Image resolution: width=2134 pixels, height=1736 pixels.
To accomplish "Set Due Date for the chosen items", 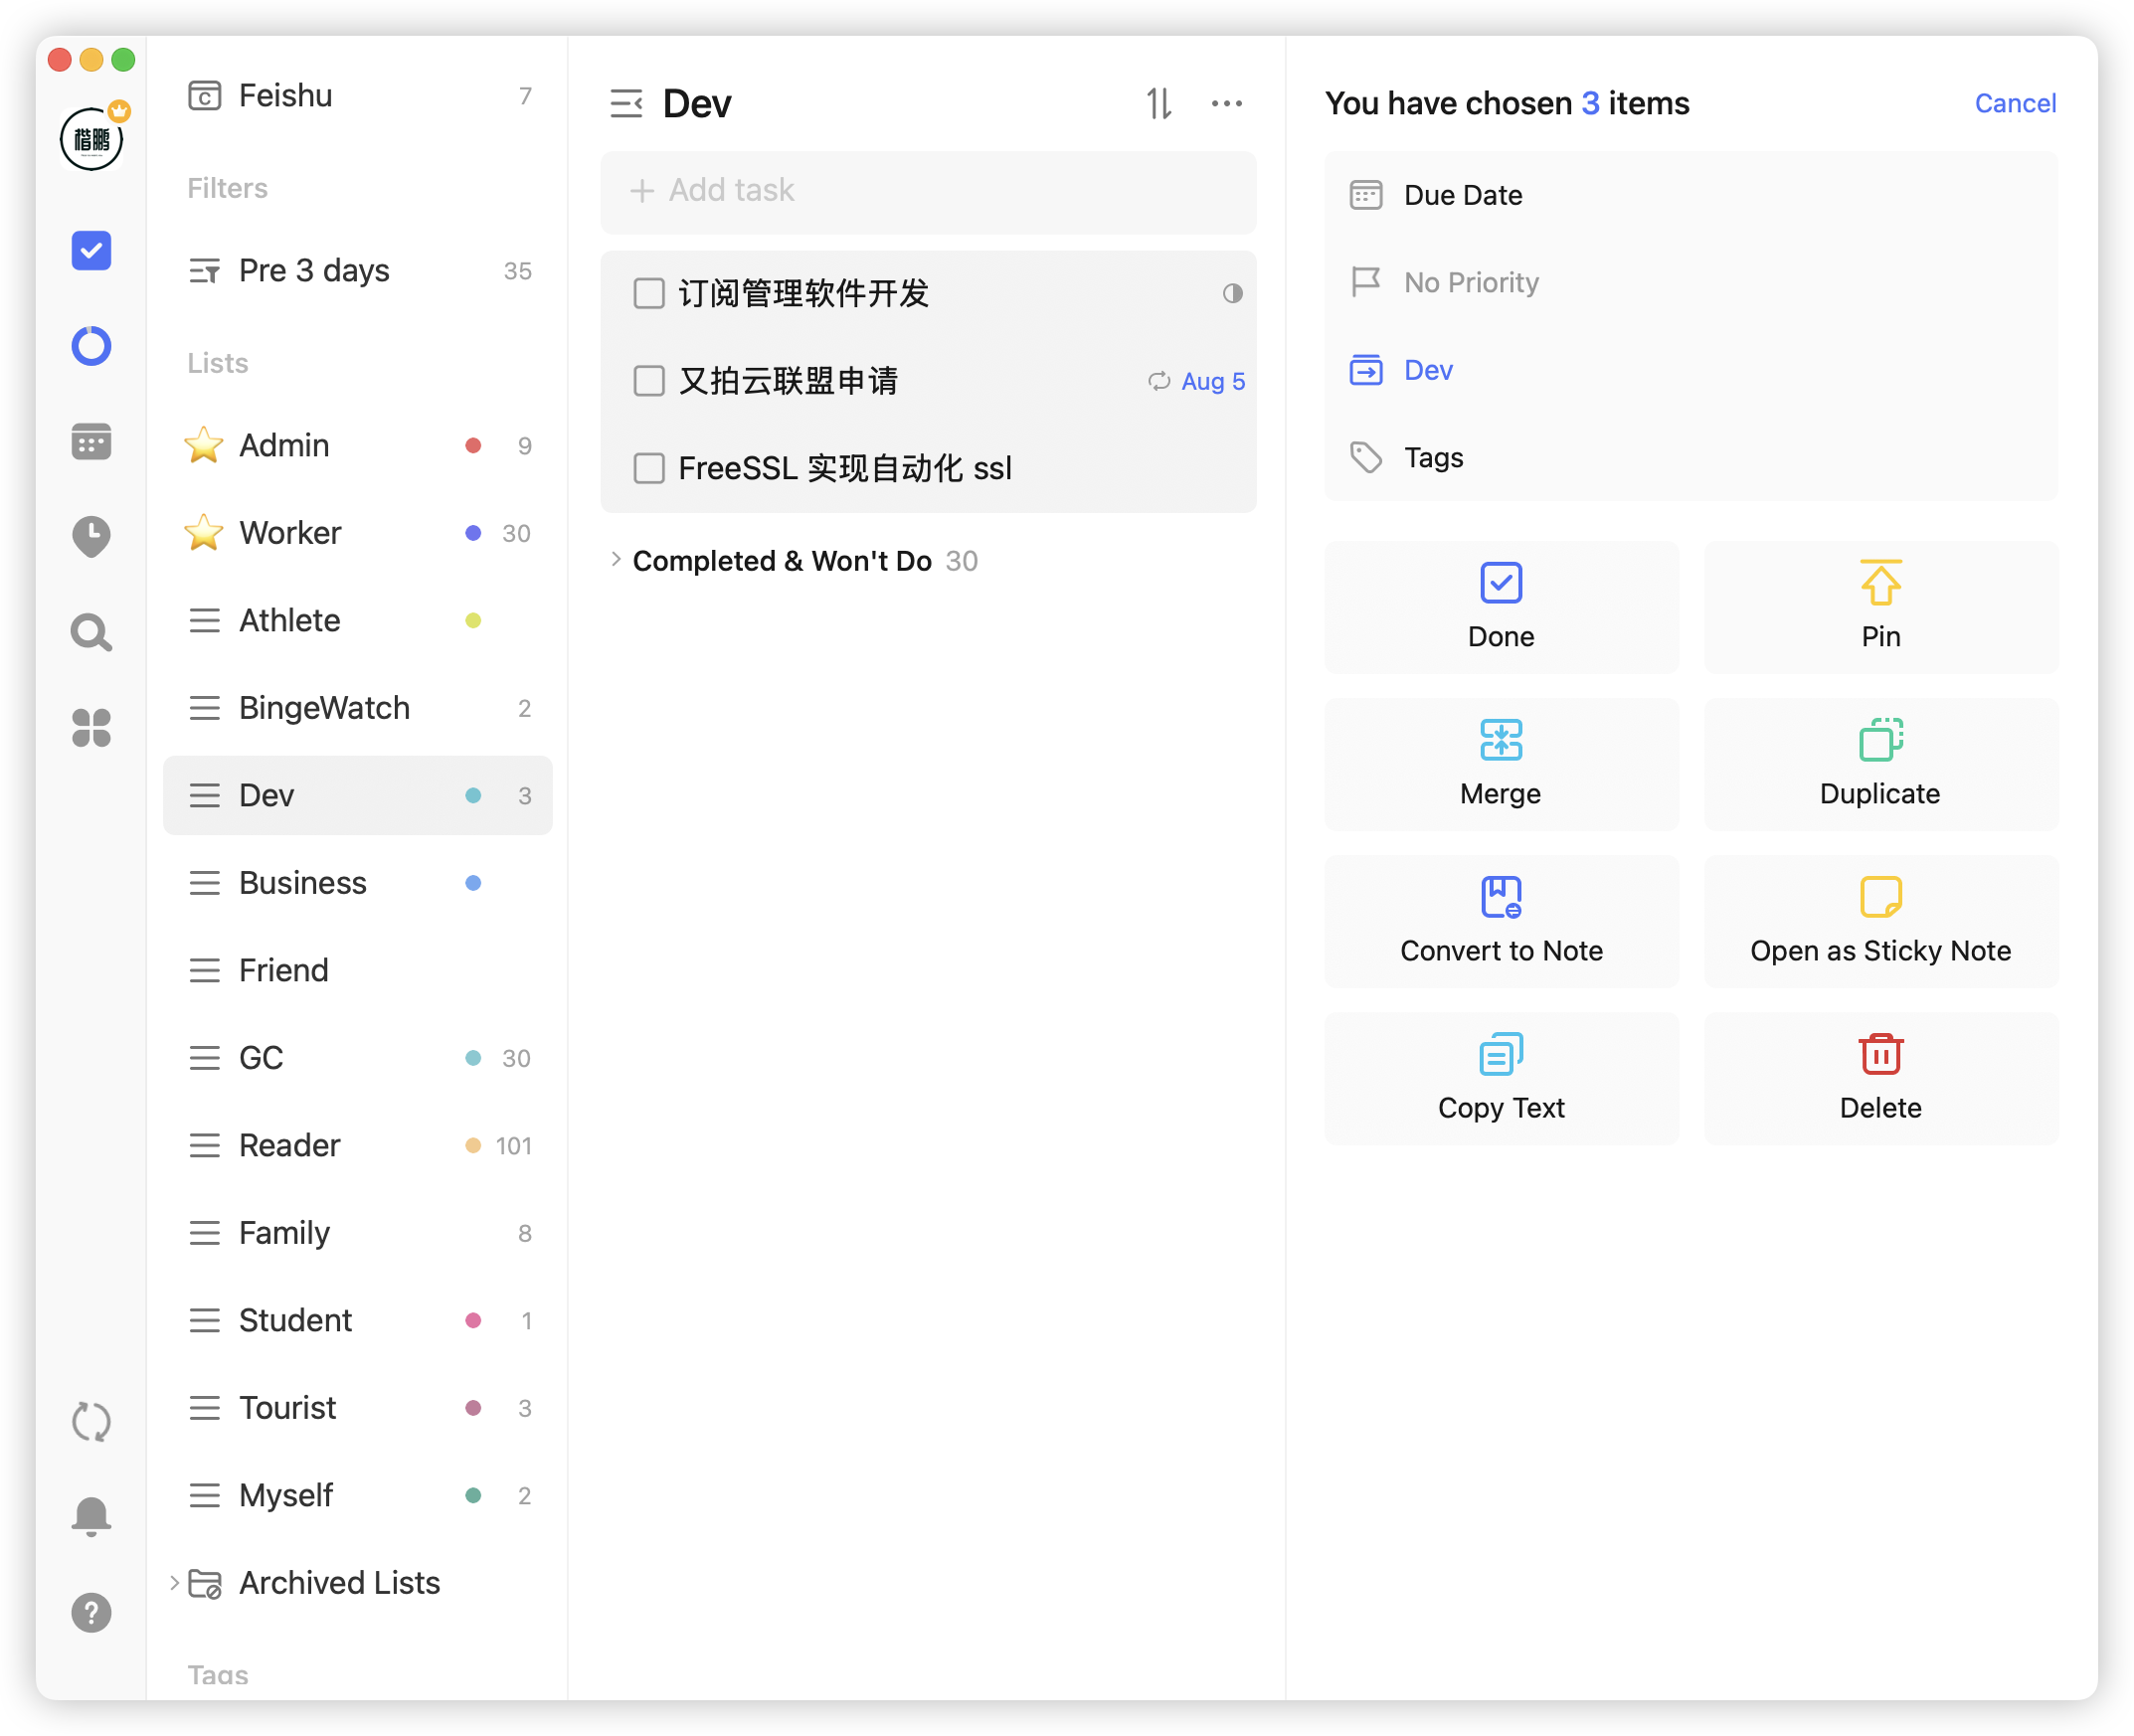I will (1462, 195).
